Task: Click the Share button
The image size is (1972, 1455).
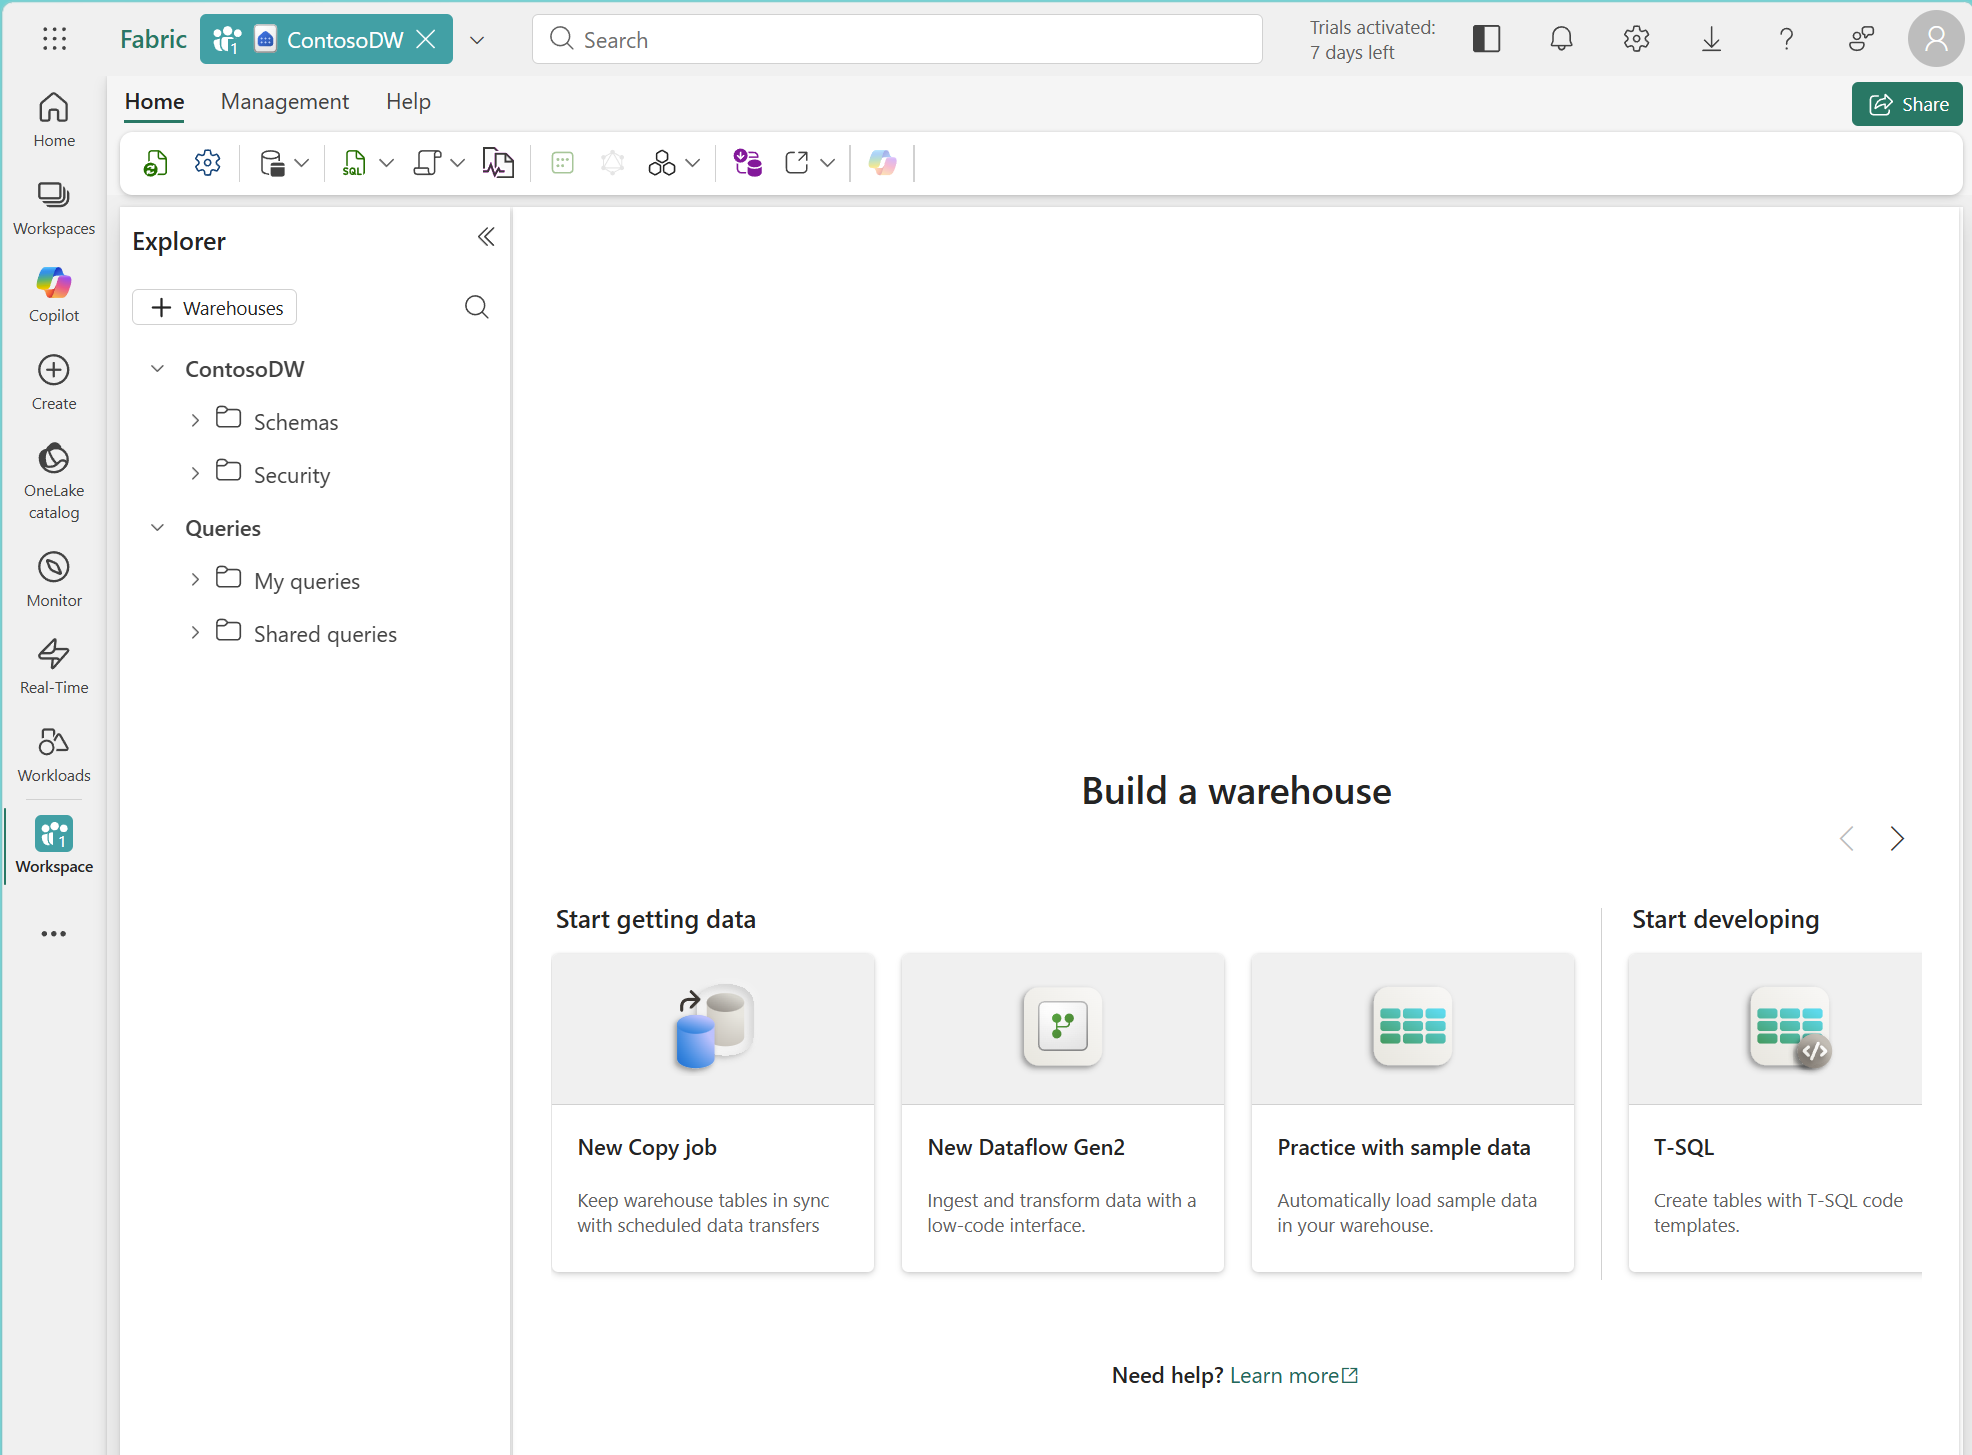Action: coord(1907,104)
